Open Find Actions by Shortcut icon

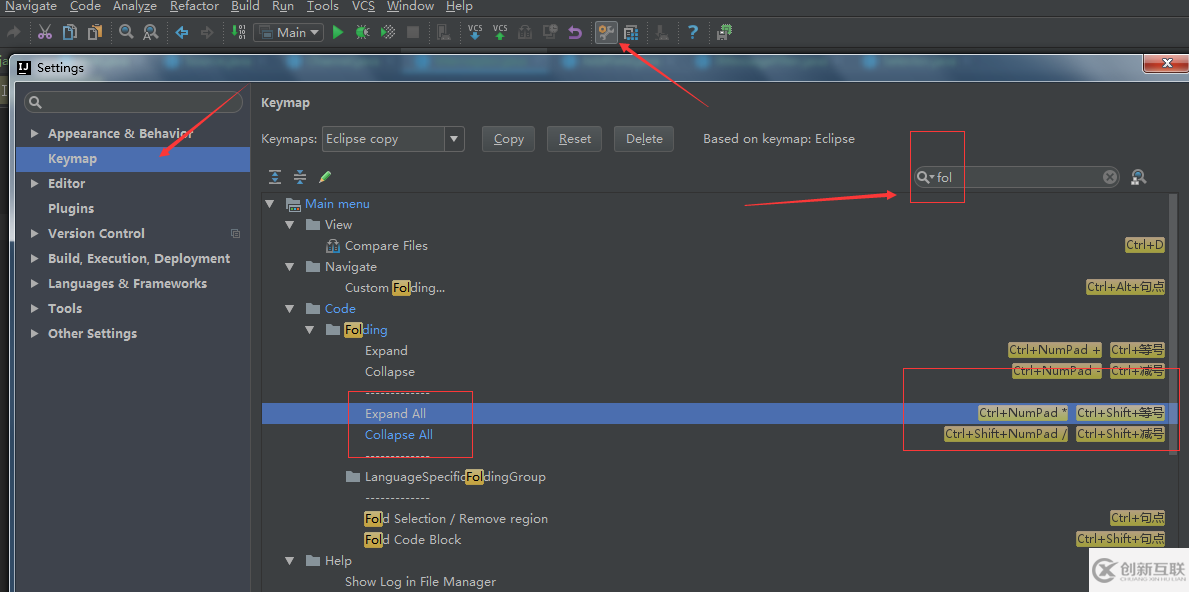1137,177
